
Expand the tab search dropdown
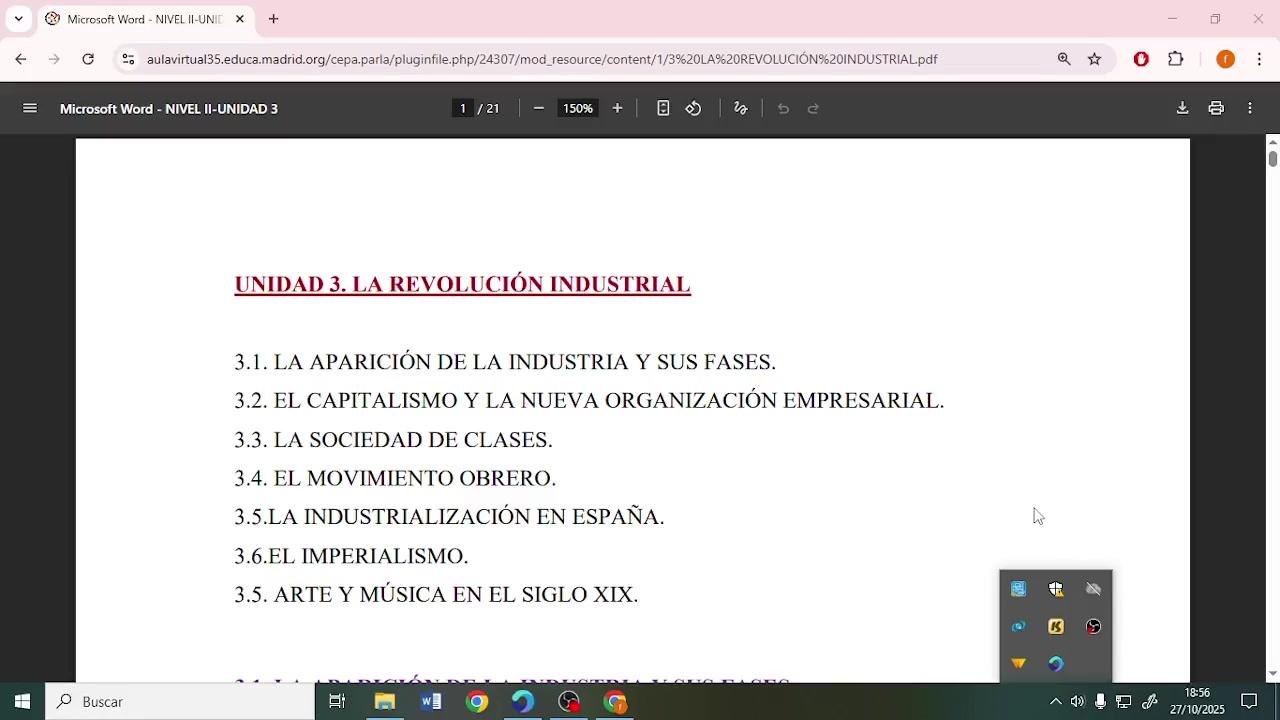18,19
